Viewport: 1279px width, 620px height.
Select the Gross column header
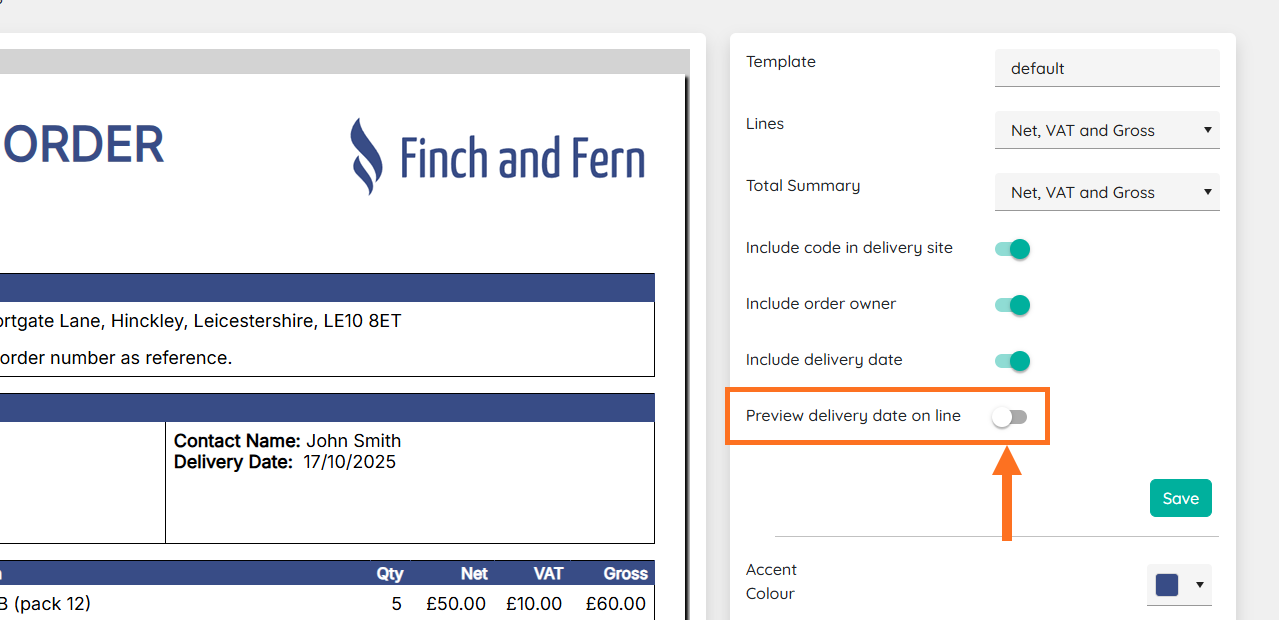click(625, 573)
